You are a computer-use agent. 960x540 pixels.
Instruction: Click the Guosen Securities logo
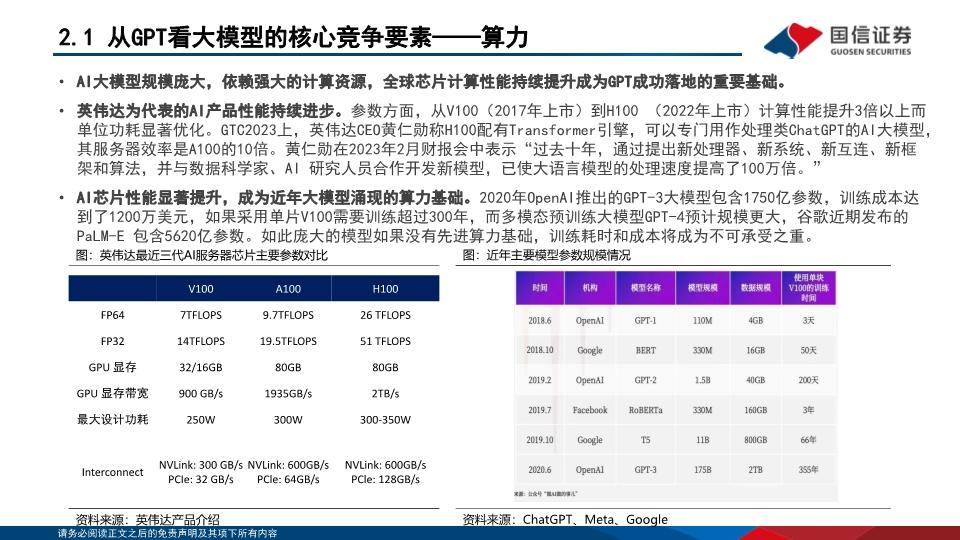pos(838,40)
